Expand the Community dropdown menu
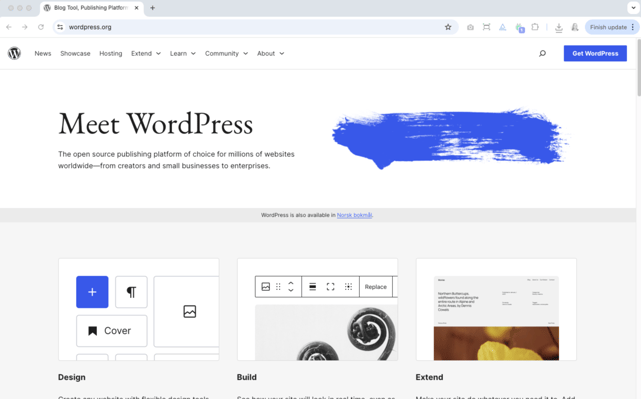This screenshot has height=399, width=641. click(226, 54)
